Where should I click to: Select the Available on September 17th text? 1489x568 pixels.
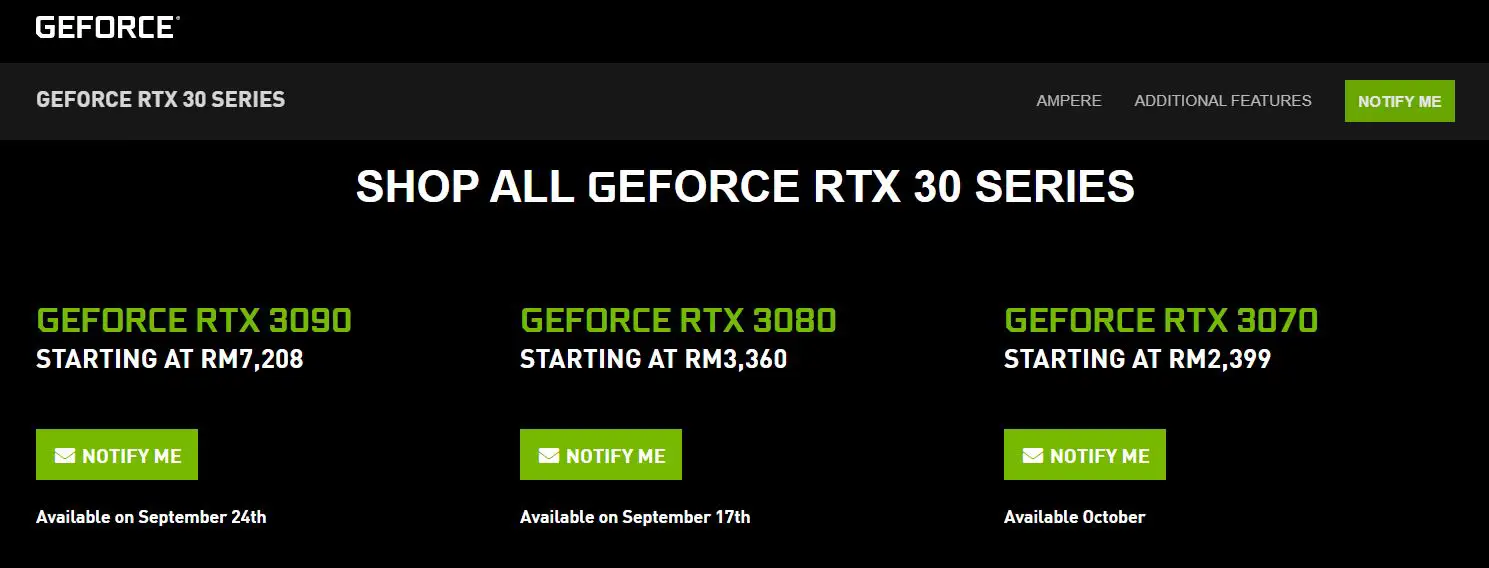(x=635, y=517)
